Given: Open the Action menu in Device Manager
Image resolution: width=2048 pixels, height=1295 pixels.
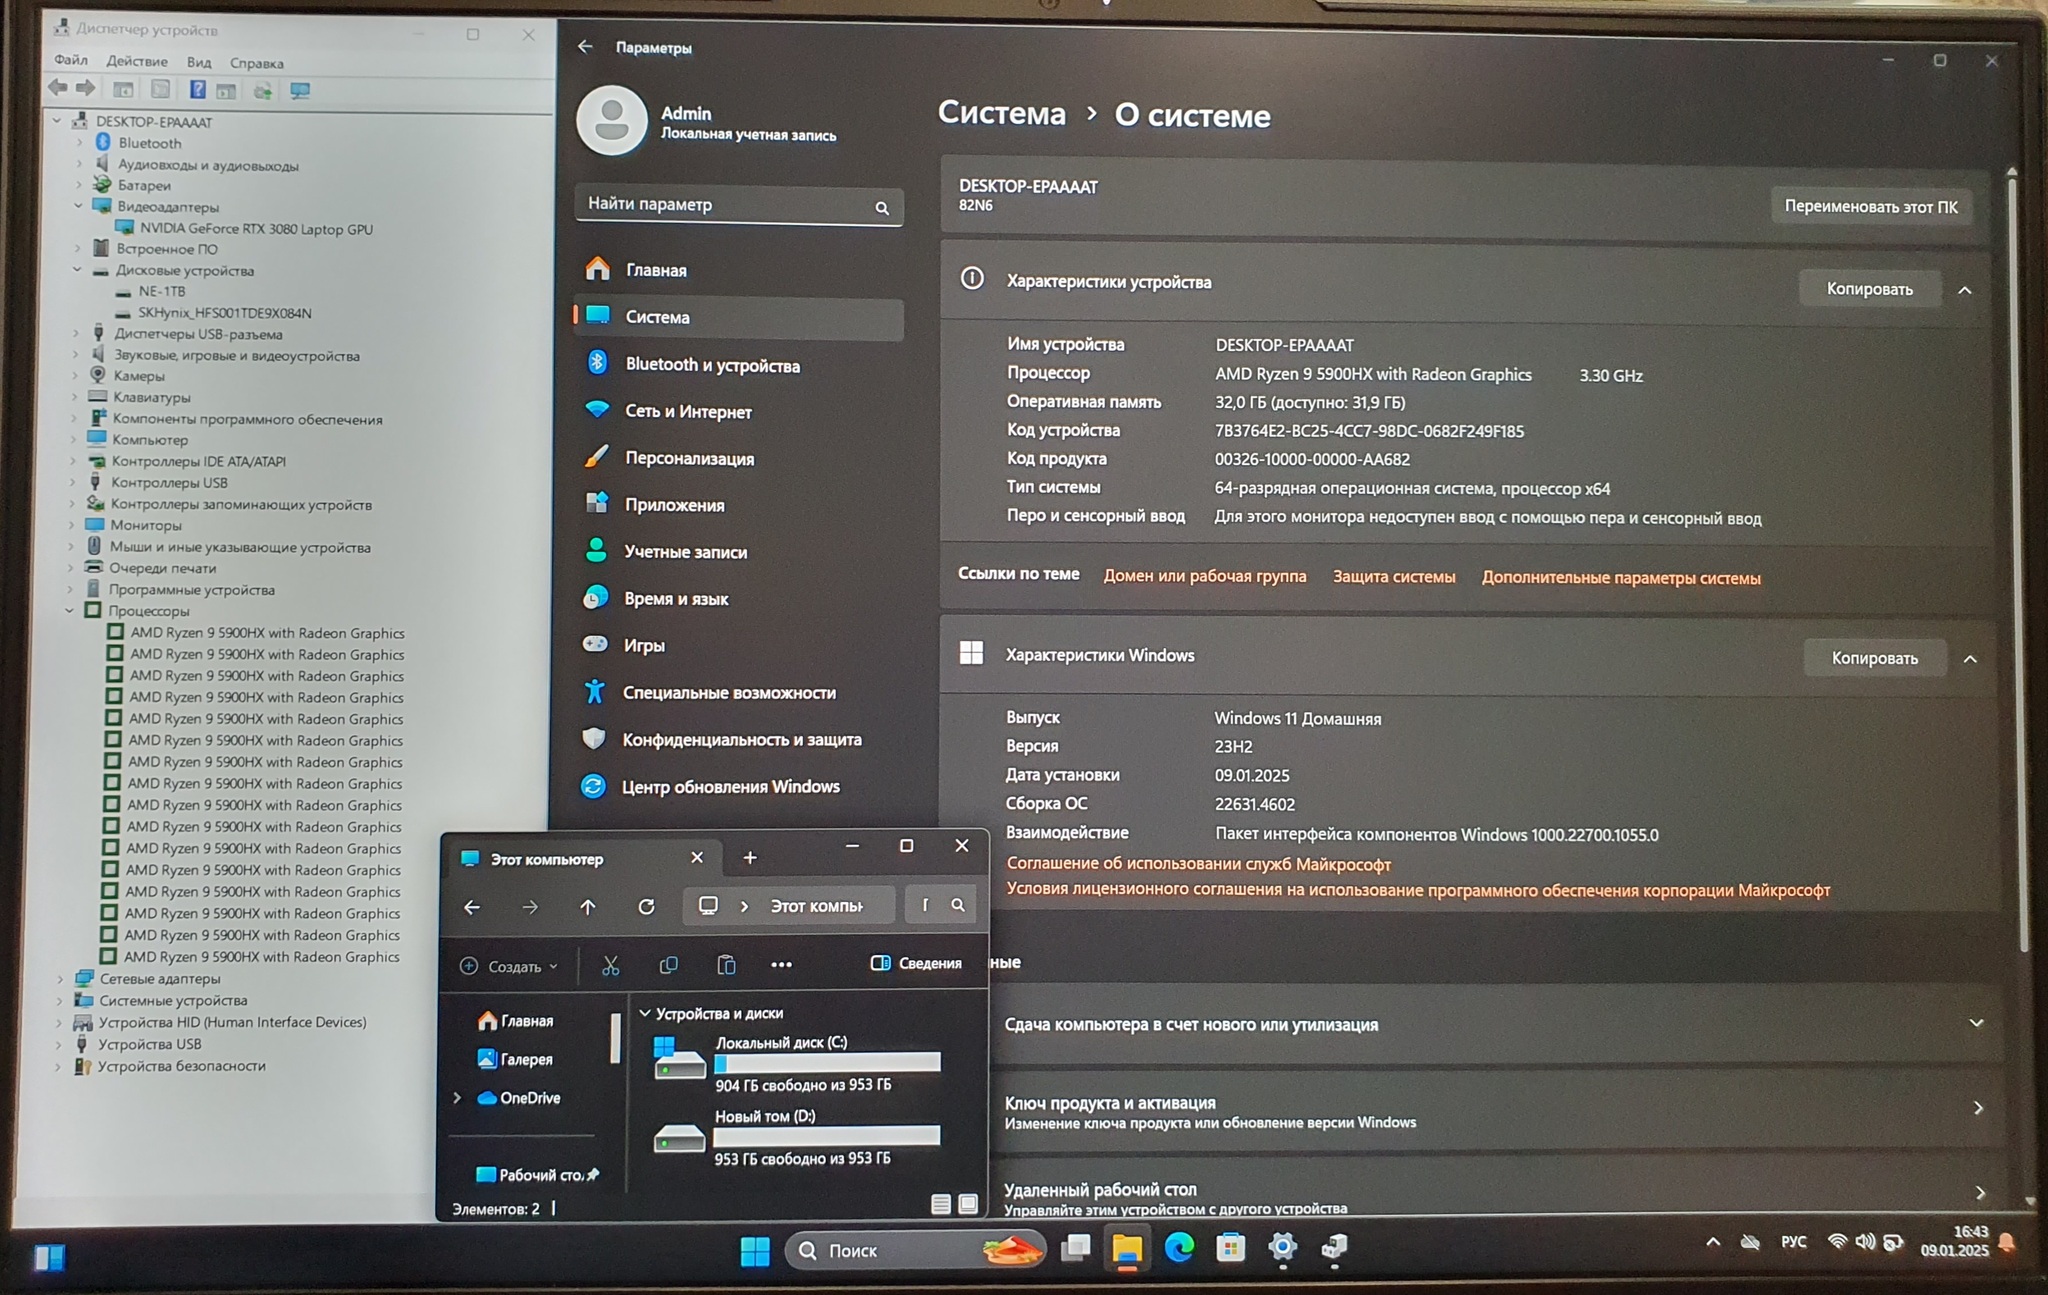Looking at the screenshot, I should click(x=137, y=61).
